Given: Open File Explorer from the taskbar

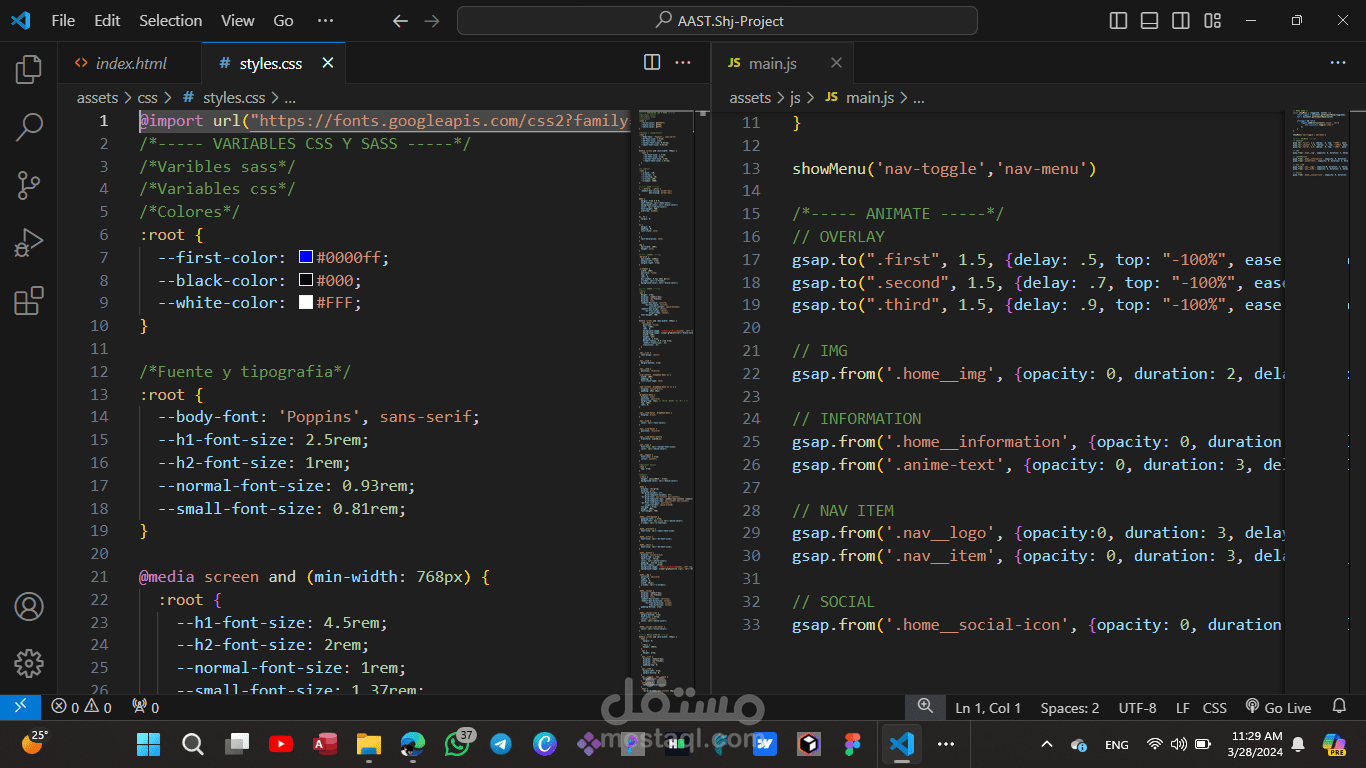Looking at the screenshot, I should pyautogui.click(x=369, y=744).
